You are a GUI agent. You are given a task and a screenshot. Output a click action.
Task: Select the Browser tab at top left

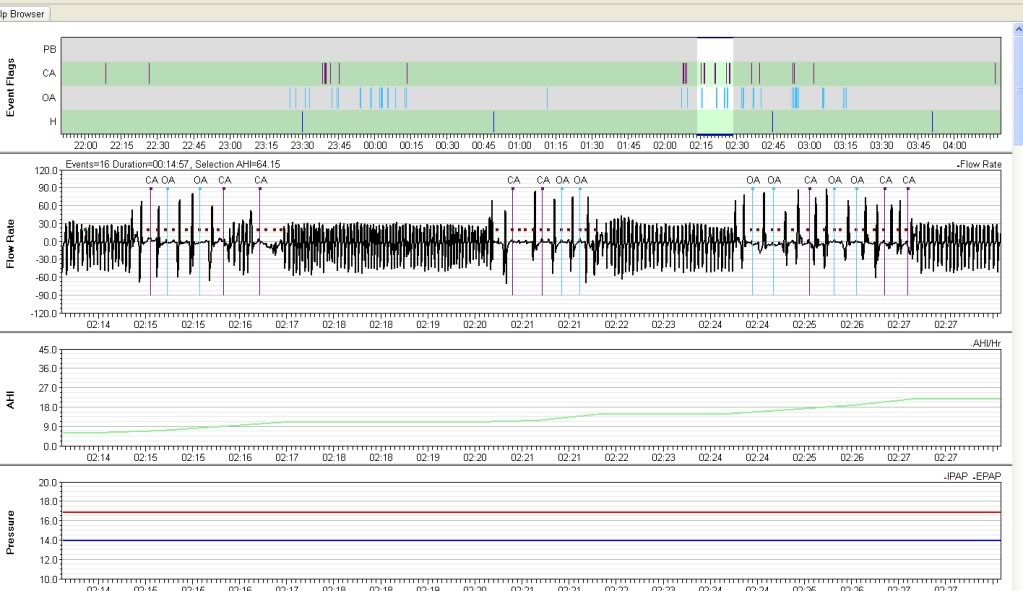pos(23,14)
